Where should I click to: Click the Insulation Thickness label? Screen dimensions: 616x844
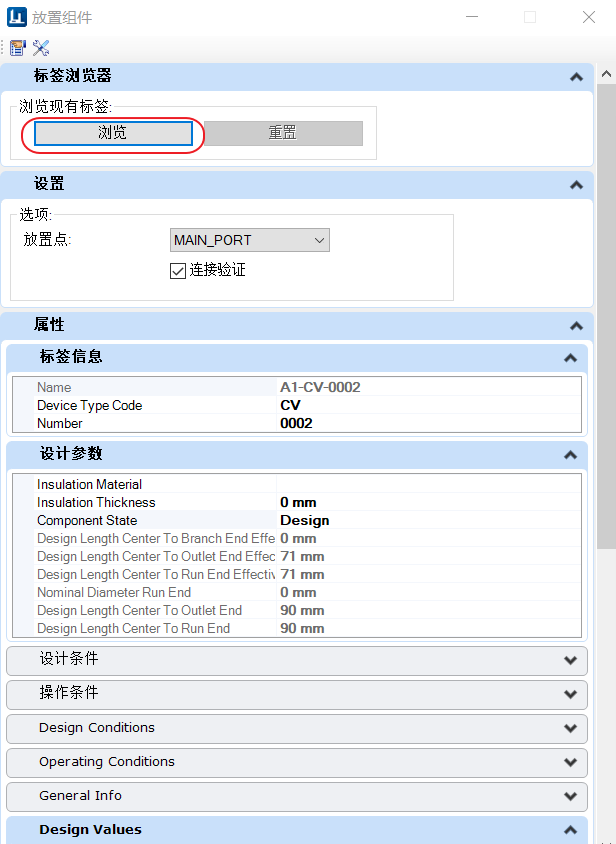coord(96,502)
